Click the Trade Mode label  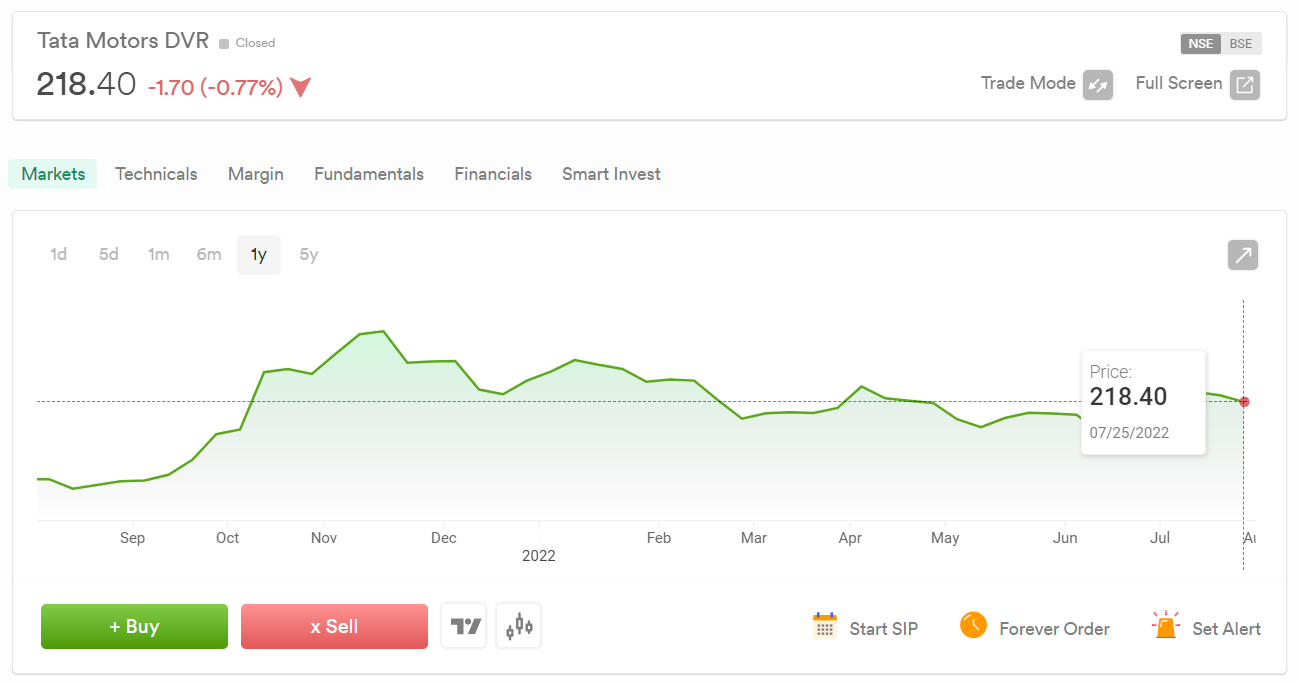1028,83
